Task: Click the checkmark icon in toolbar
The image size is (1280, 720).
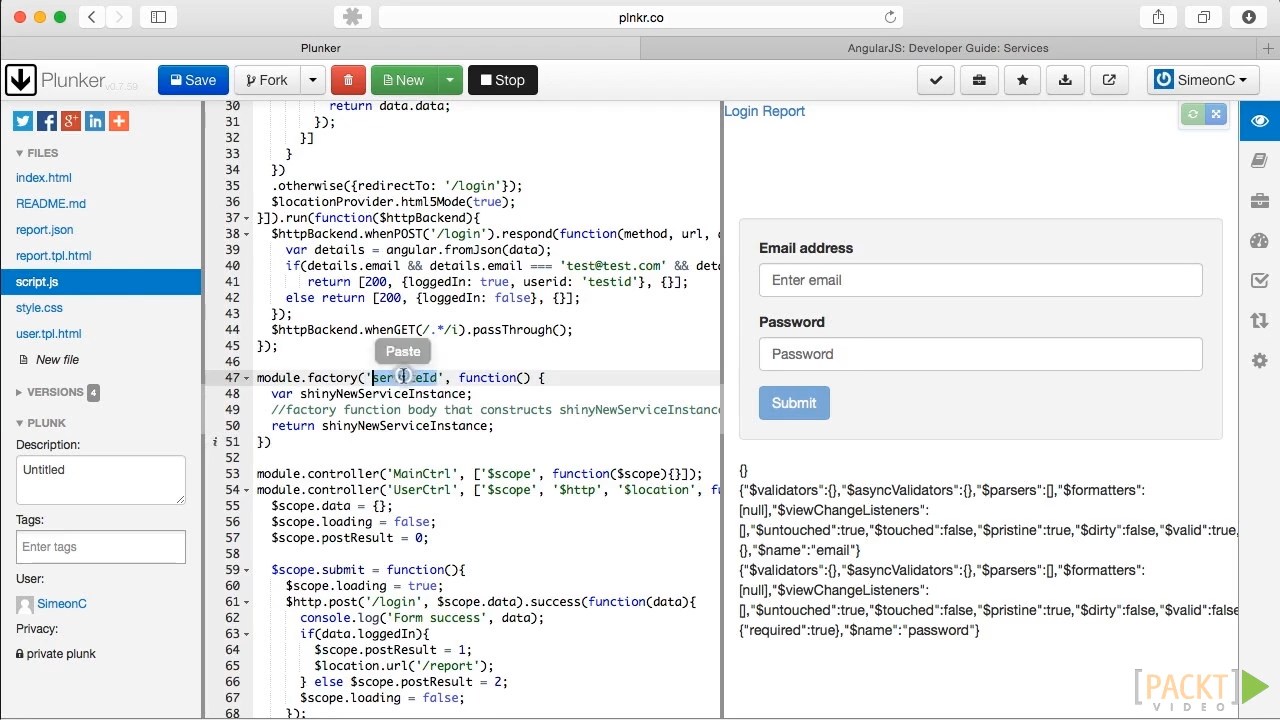Action: 936,80
